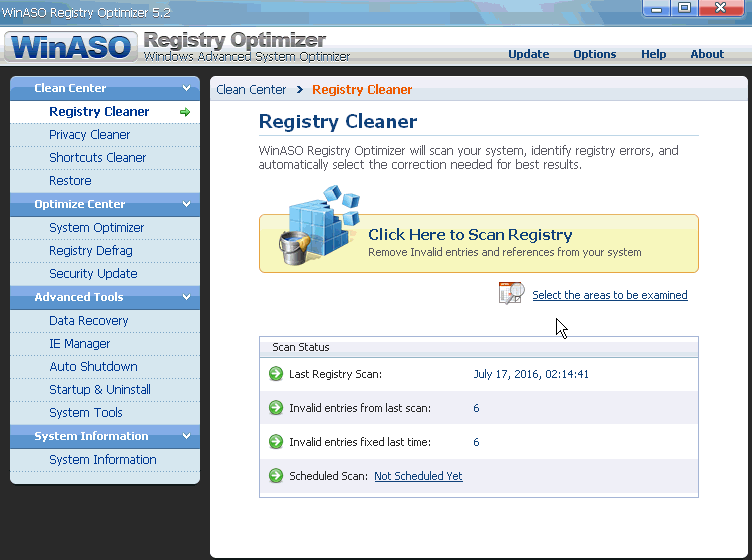Viewport: 752px width, 560px height.
Task: Collapse the System Information section header
Action: pyautogui.click(x=186, y=436)
